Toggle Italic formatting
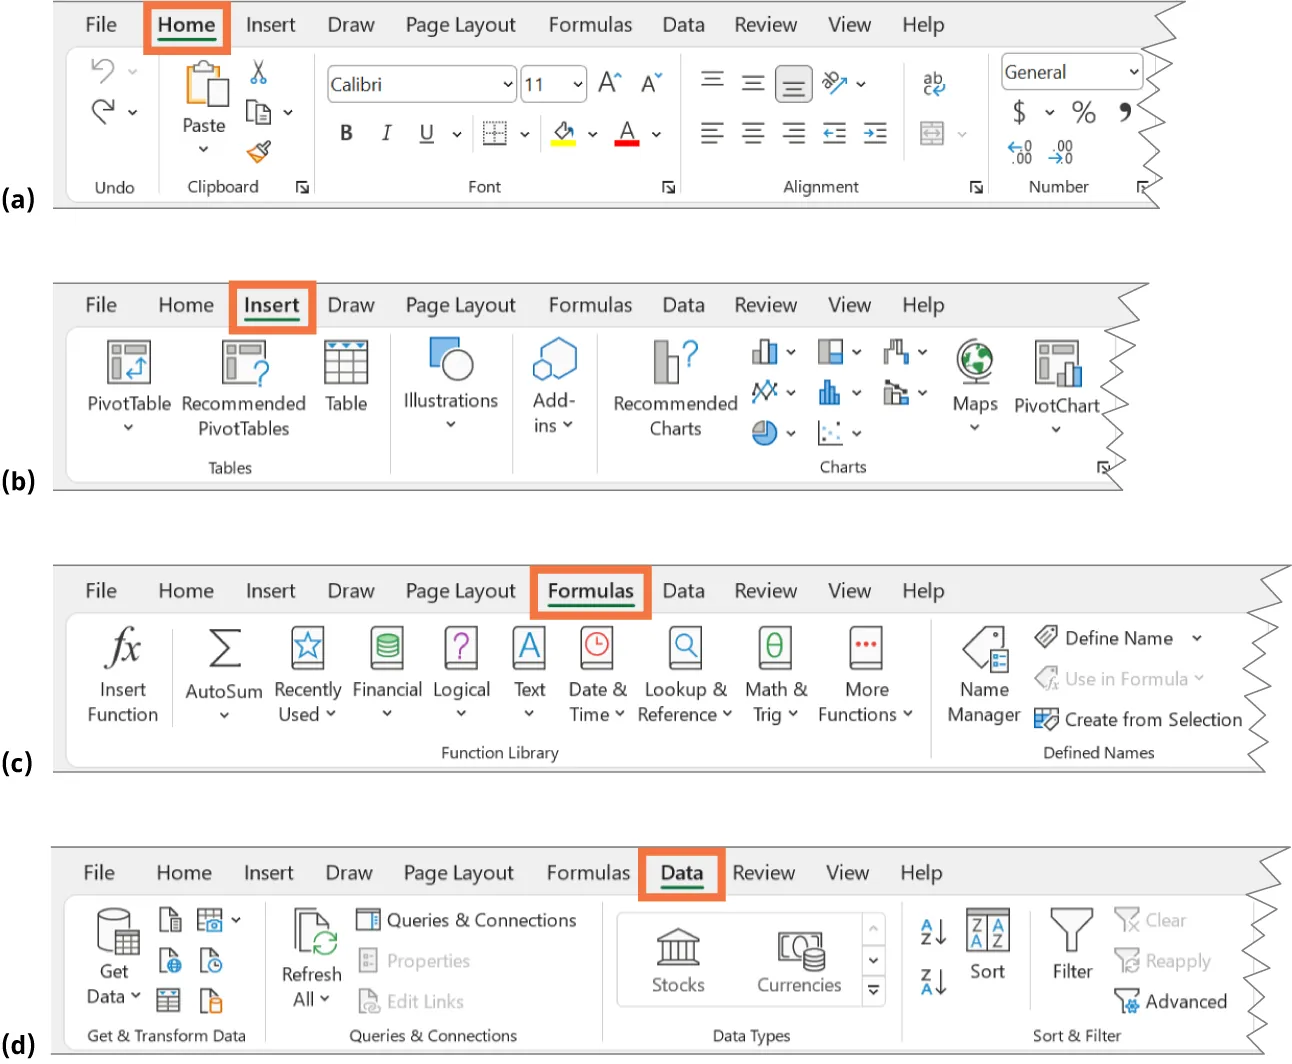This screenshot has height=1064, width=1292. point(386,133)
